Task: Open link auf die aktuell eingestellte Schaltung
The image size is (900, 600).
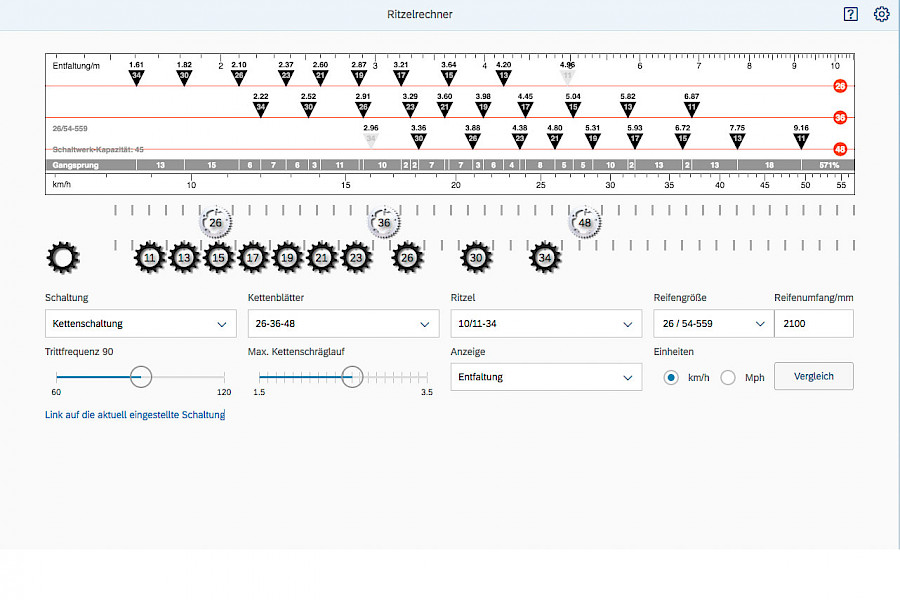Action: [135, 414]
